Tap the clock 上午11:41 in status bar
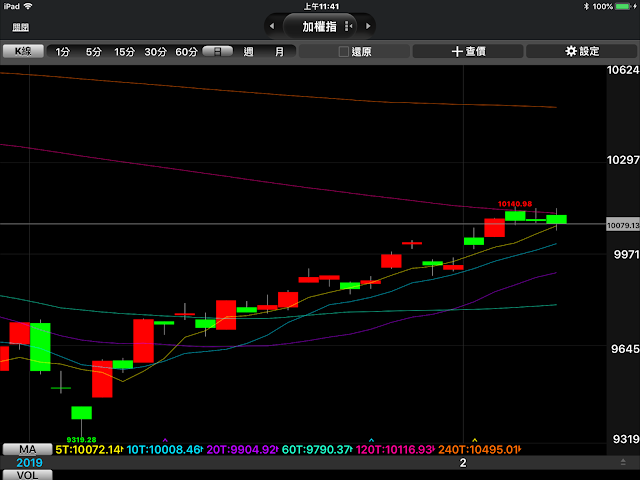Image resolution: width=640 pixels, height=480 pixels. (x=321, y=7)
